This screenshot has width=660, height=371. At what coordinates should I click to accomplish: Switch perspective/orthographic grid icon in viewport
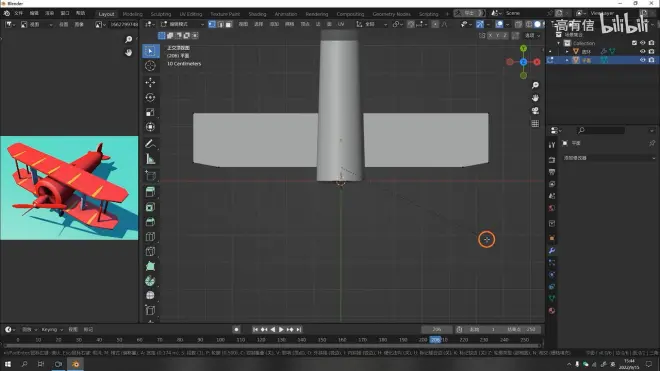click(x=535, y=124)
